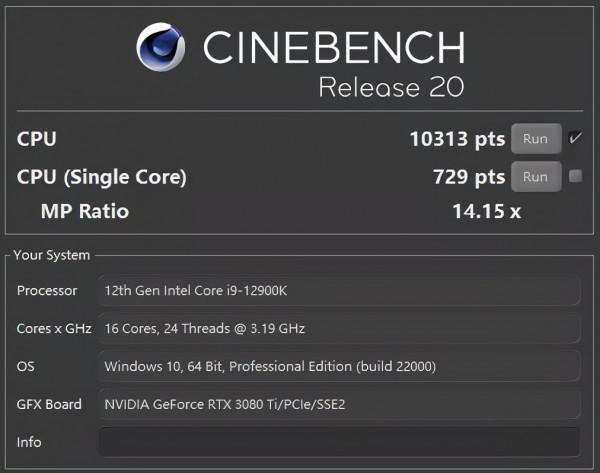The width and height of the screenshot is (600, 473).
Task: Run the multi-core CPU benchmark
Action: point(535,139)
